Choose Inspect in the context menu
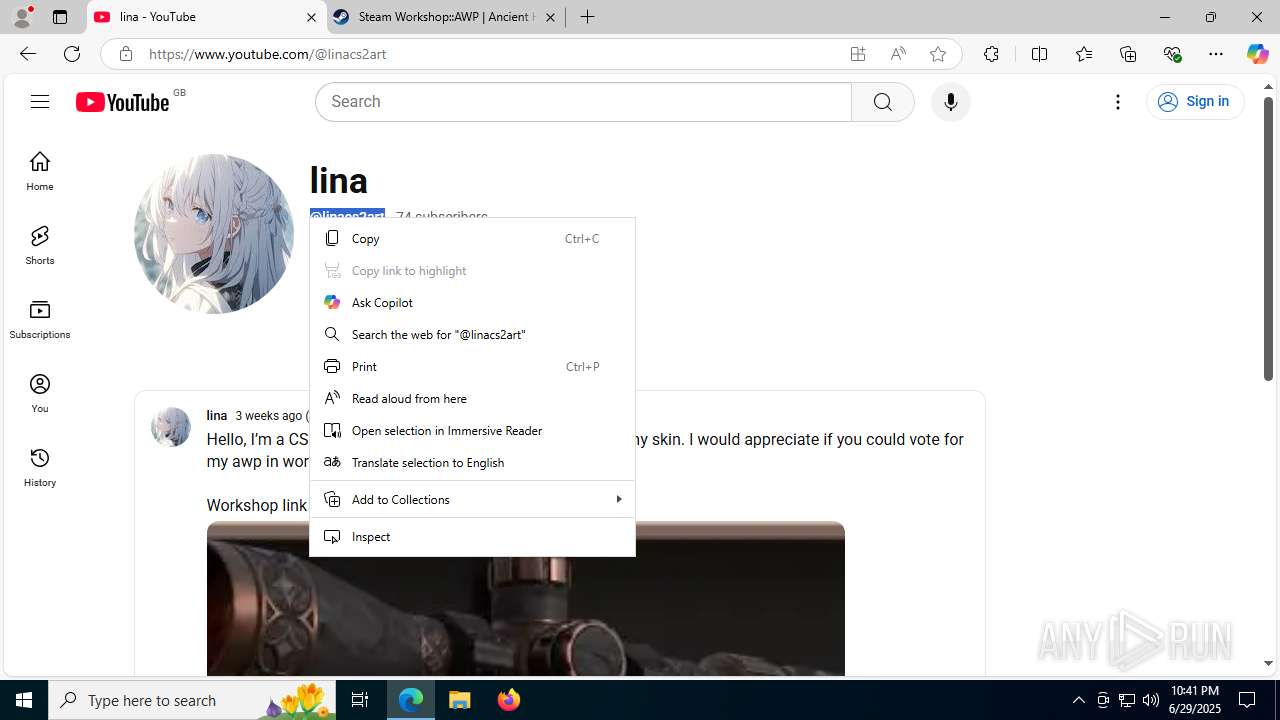This screenshot has height=720, width=1280. click(472, 536)
